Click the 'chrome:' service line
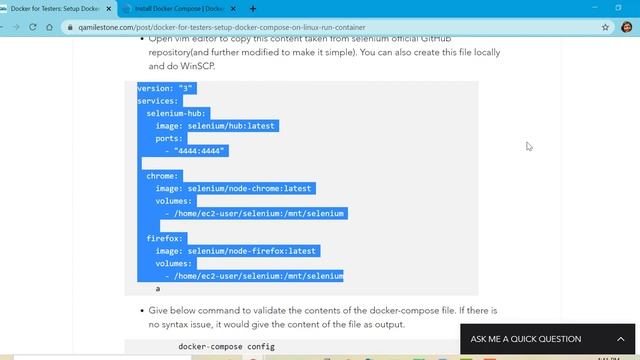Image resolution: width=640 pixels, height=360 pixels. click(162, 176)
